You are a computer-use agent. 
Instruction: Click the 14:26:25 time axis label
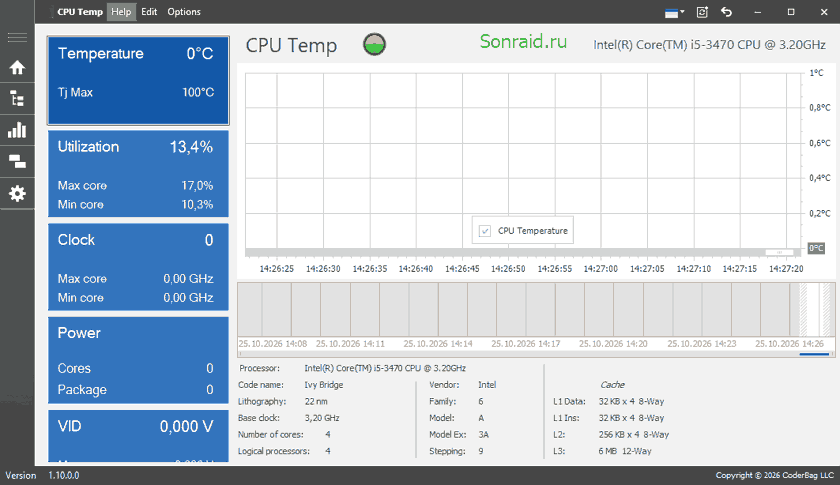pyautogui.click(x=277, y=269)
